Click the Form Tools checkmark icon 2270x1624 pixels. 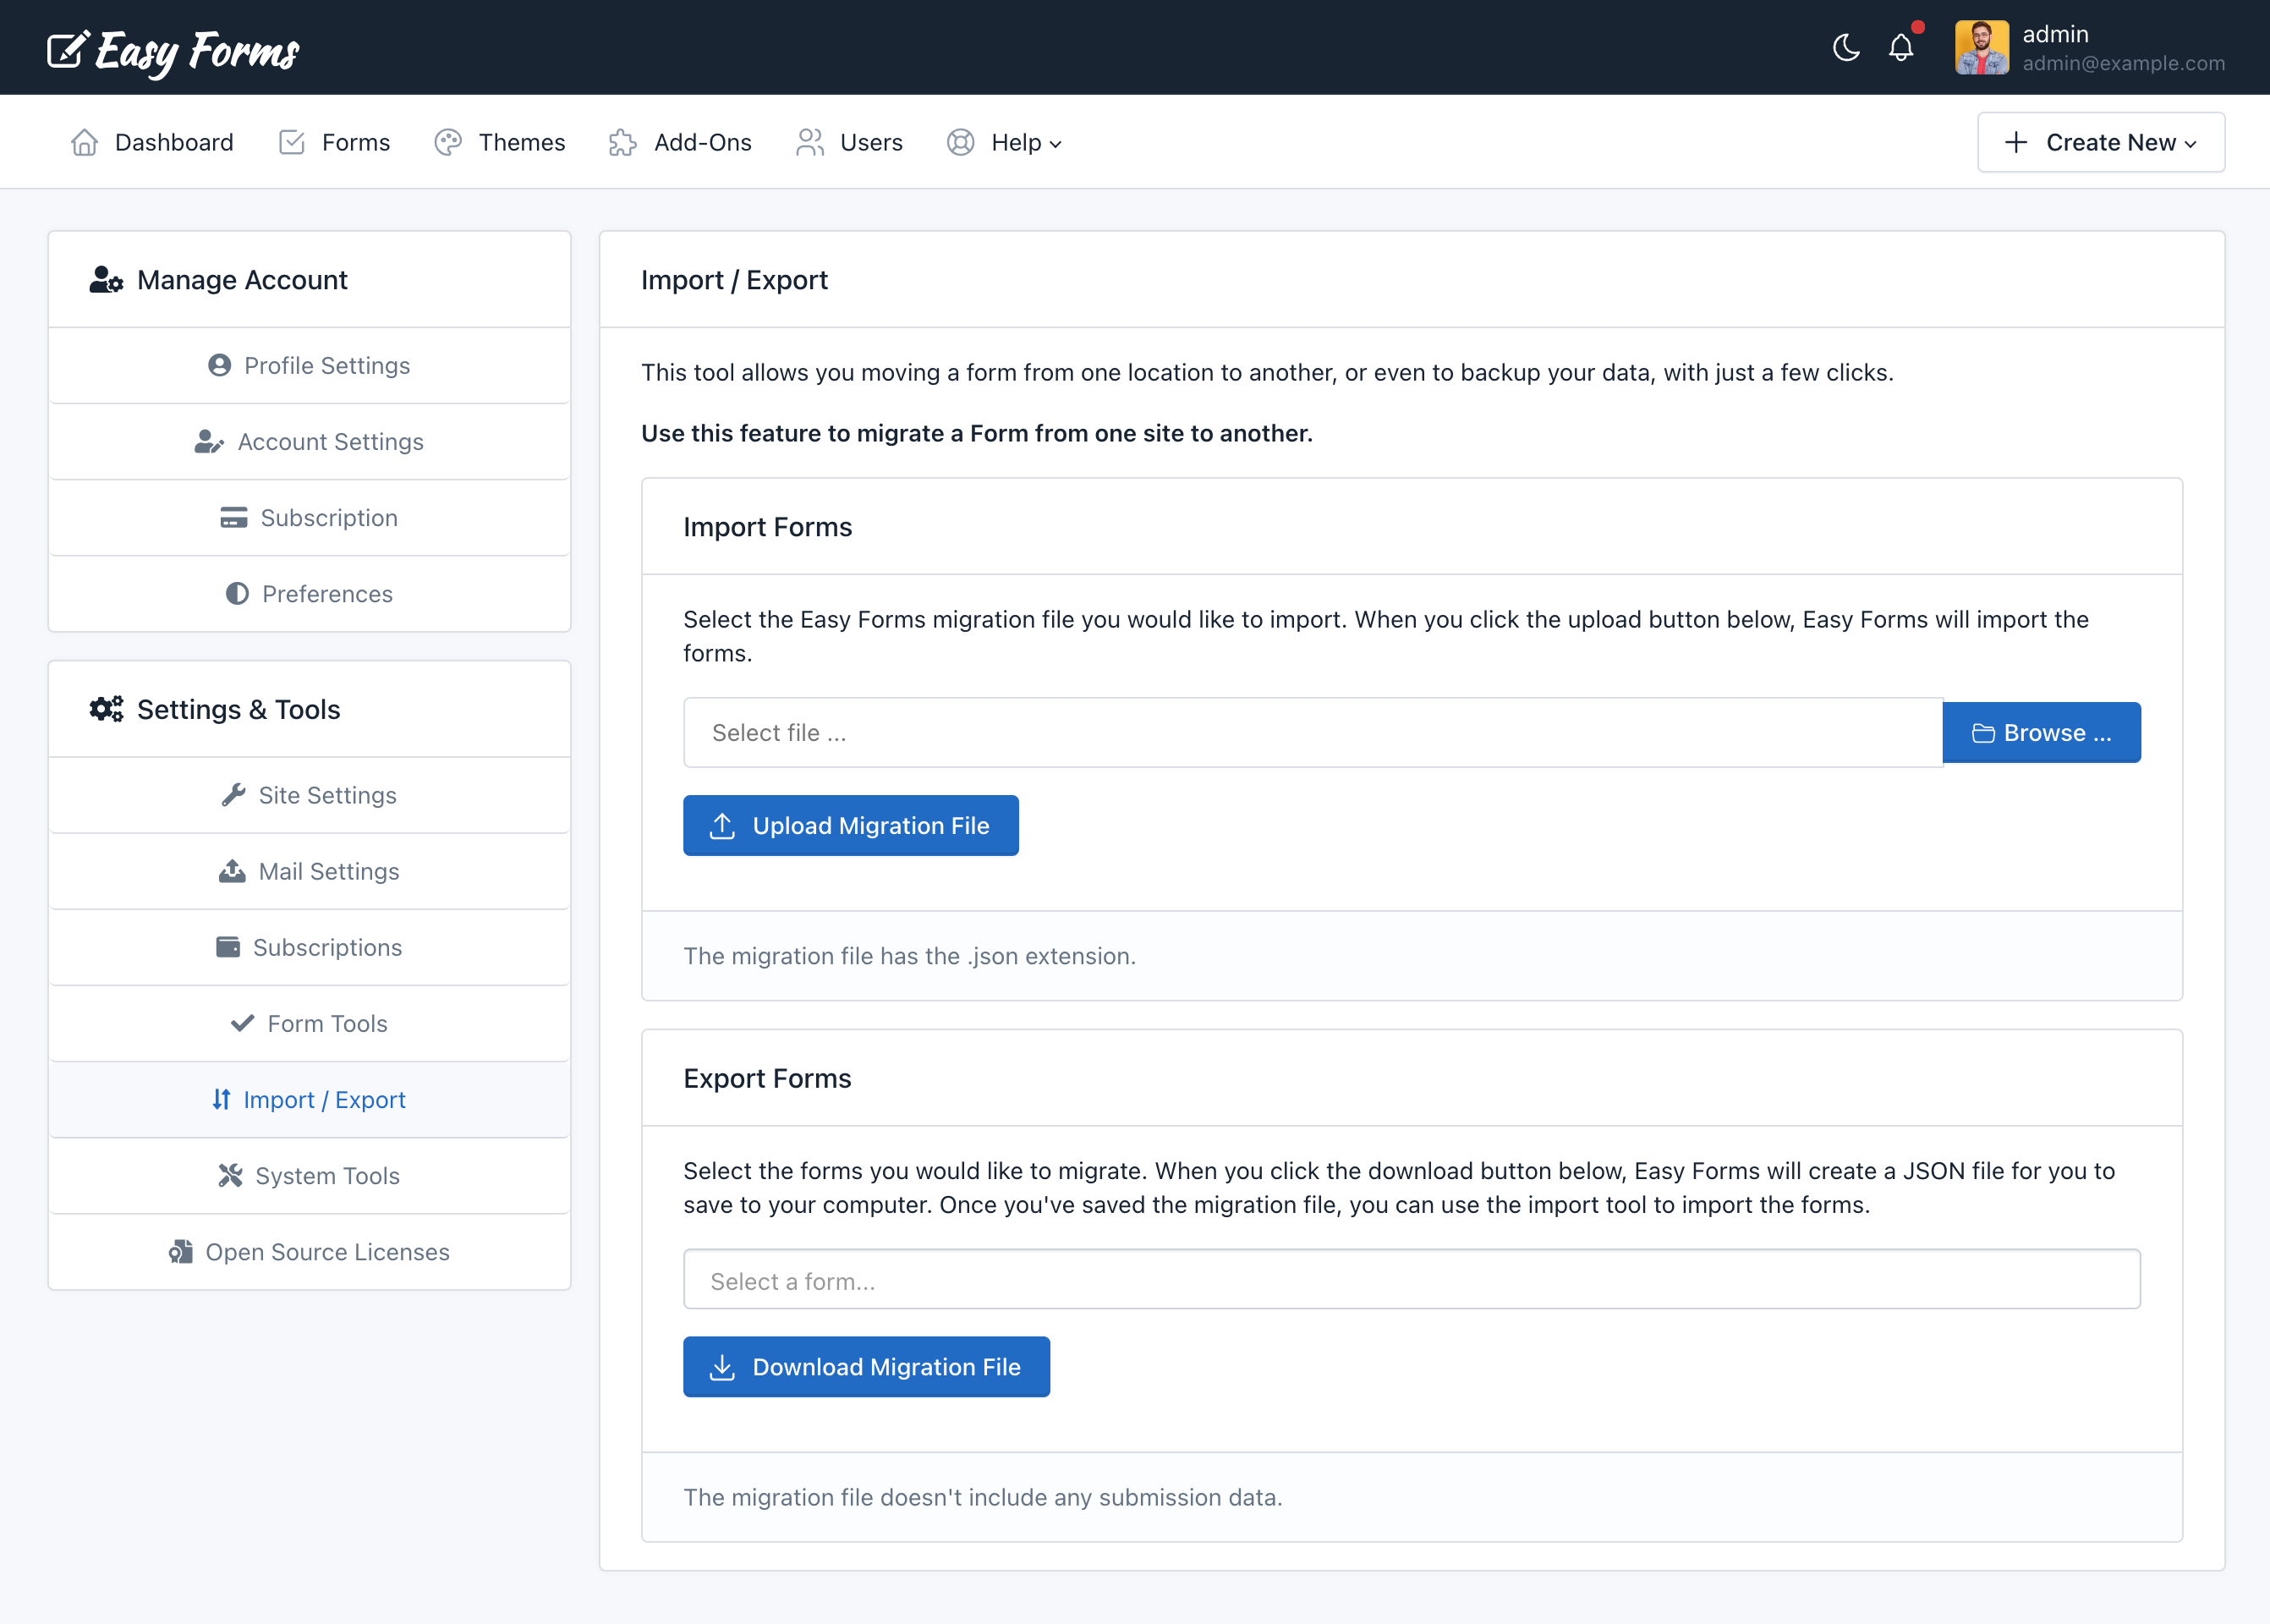pyautogui.click(x=242, y=1023)
